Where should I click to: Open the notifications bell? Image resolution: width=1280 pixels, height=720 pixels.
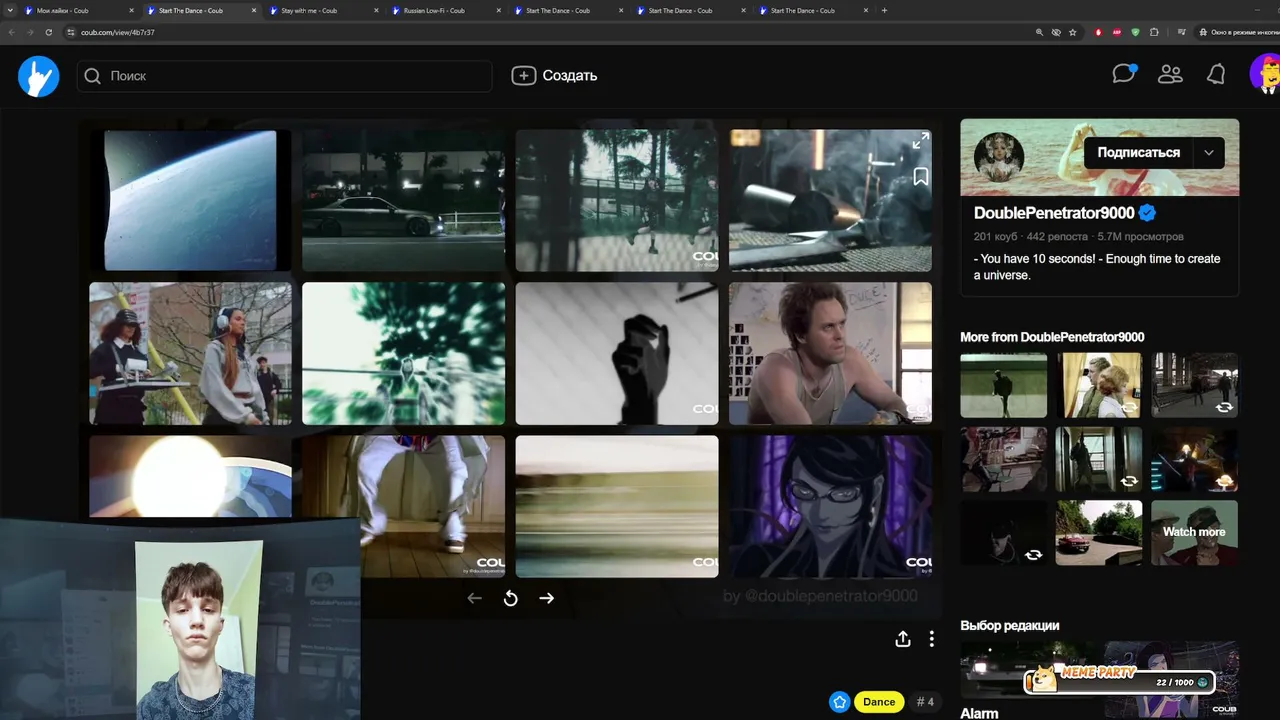coord(1216,75)
